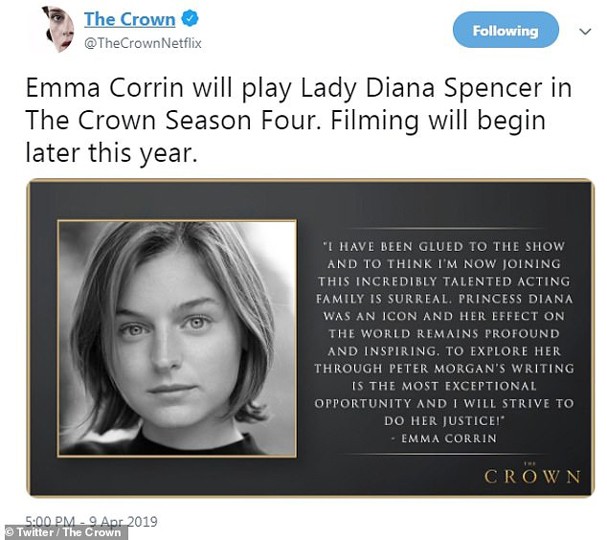The image size is (607, 540).
Task: Click The Crown display name link
Action: coord(130,19)
